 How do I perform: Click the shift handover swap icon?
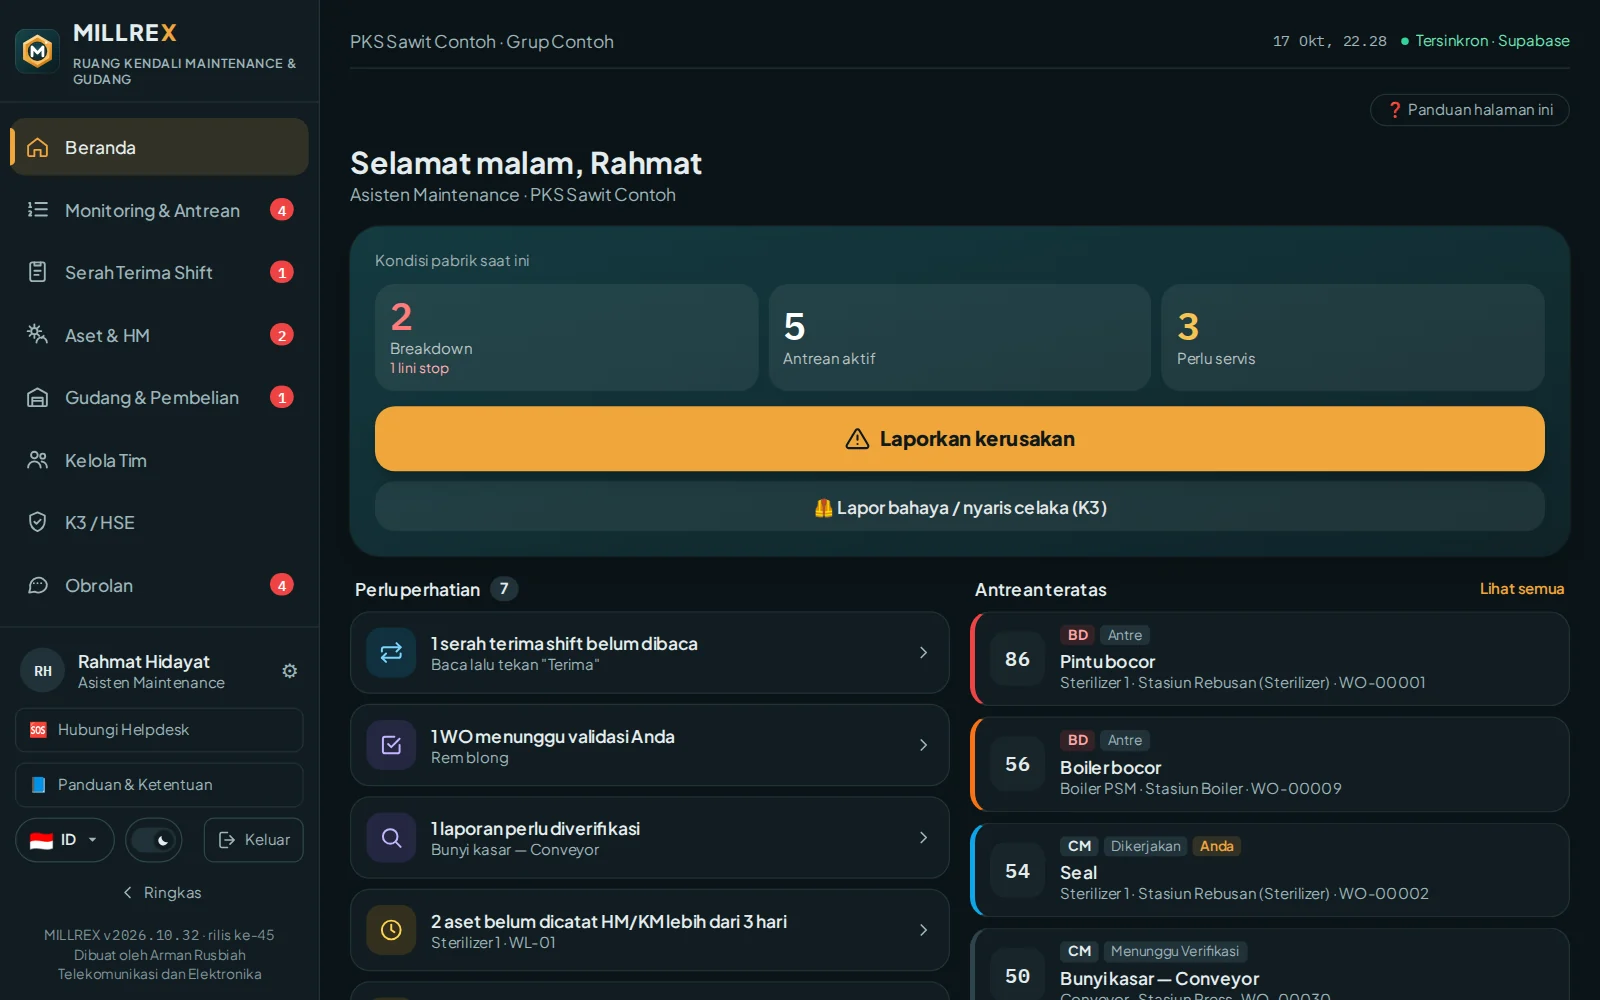tap(391, 653)
